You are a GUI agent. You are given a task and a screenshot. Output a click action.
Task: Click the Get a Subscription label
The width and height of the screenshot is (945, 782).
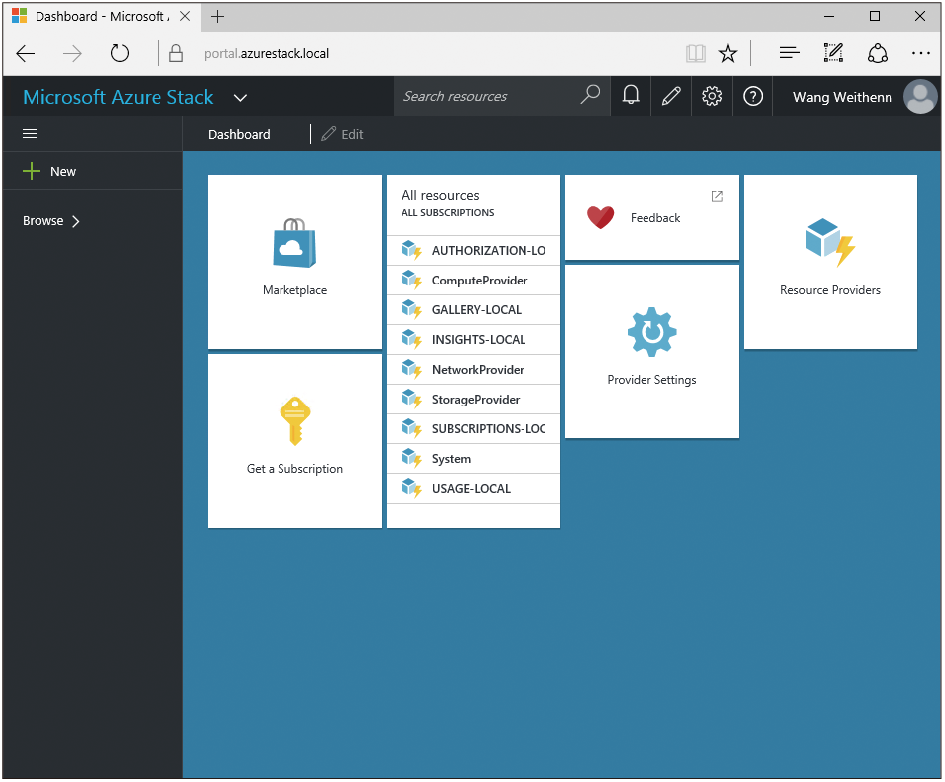(x=295, y=469)
